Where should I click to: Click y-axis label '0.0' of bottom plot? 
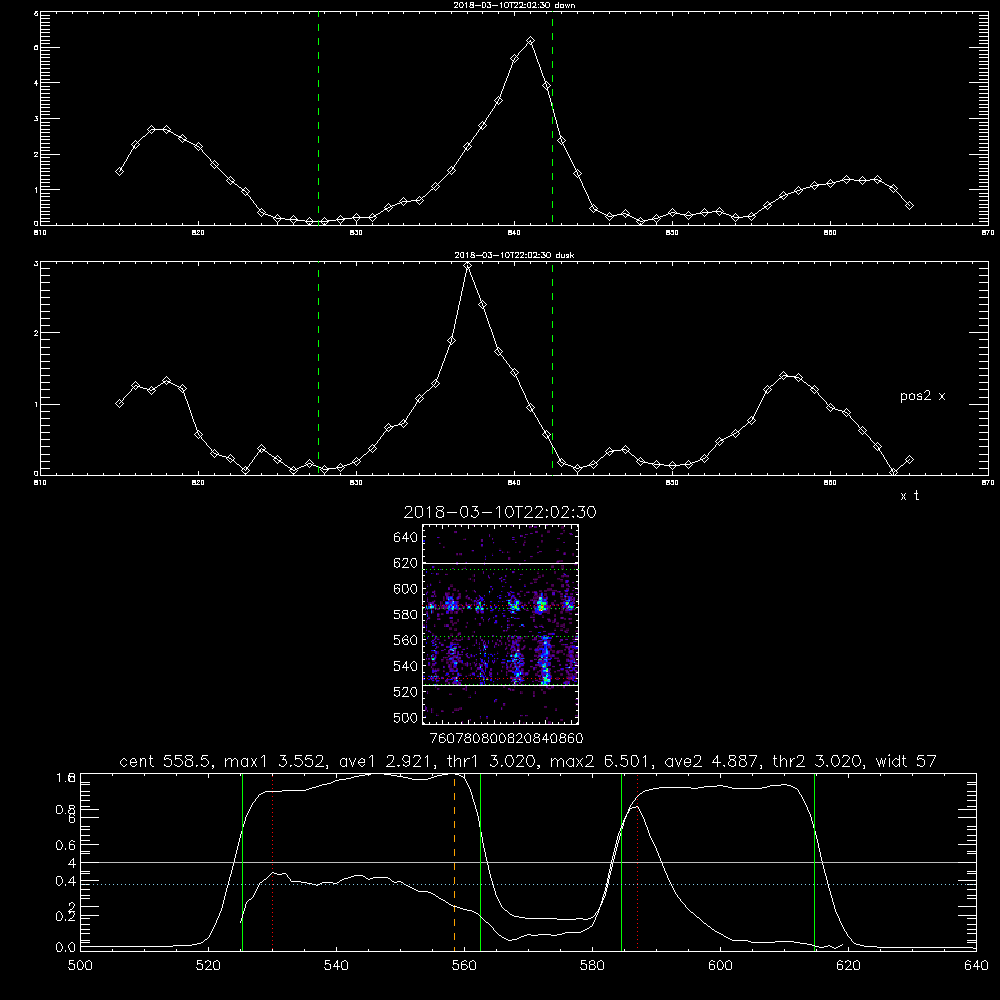(x=66, y=948)
